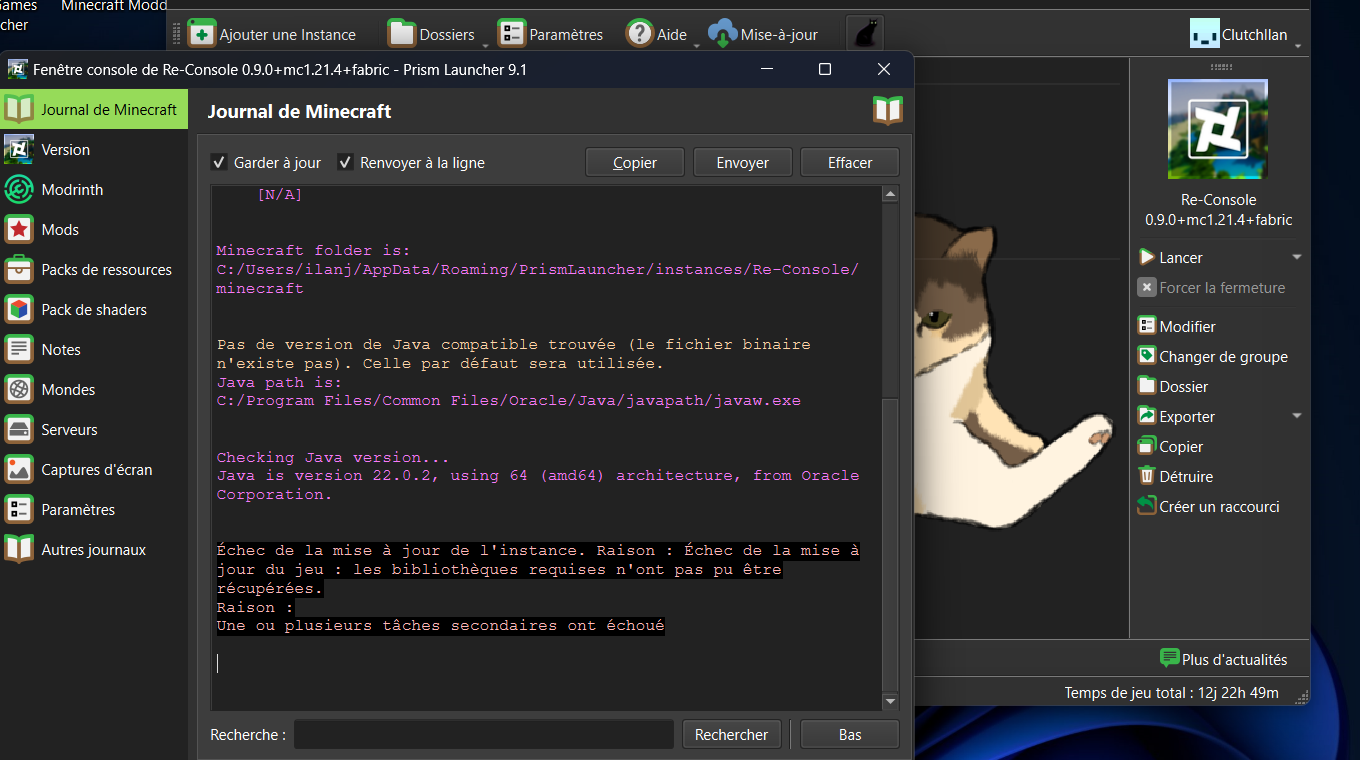This screenshot has height=760, width=1360.
Task: Click the Aide question mark icon
Action: click(x=640, y=34)
